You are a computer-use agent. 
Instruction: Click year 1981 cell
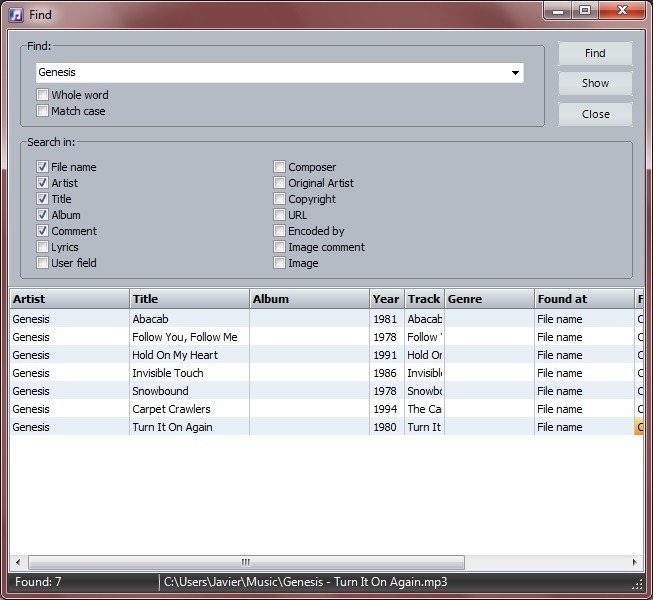[x=387, y=319]
